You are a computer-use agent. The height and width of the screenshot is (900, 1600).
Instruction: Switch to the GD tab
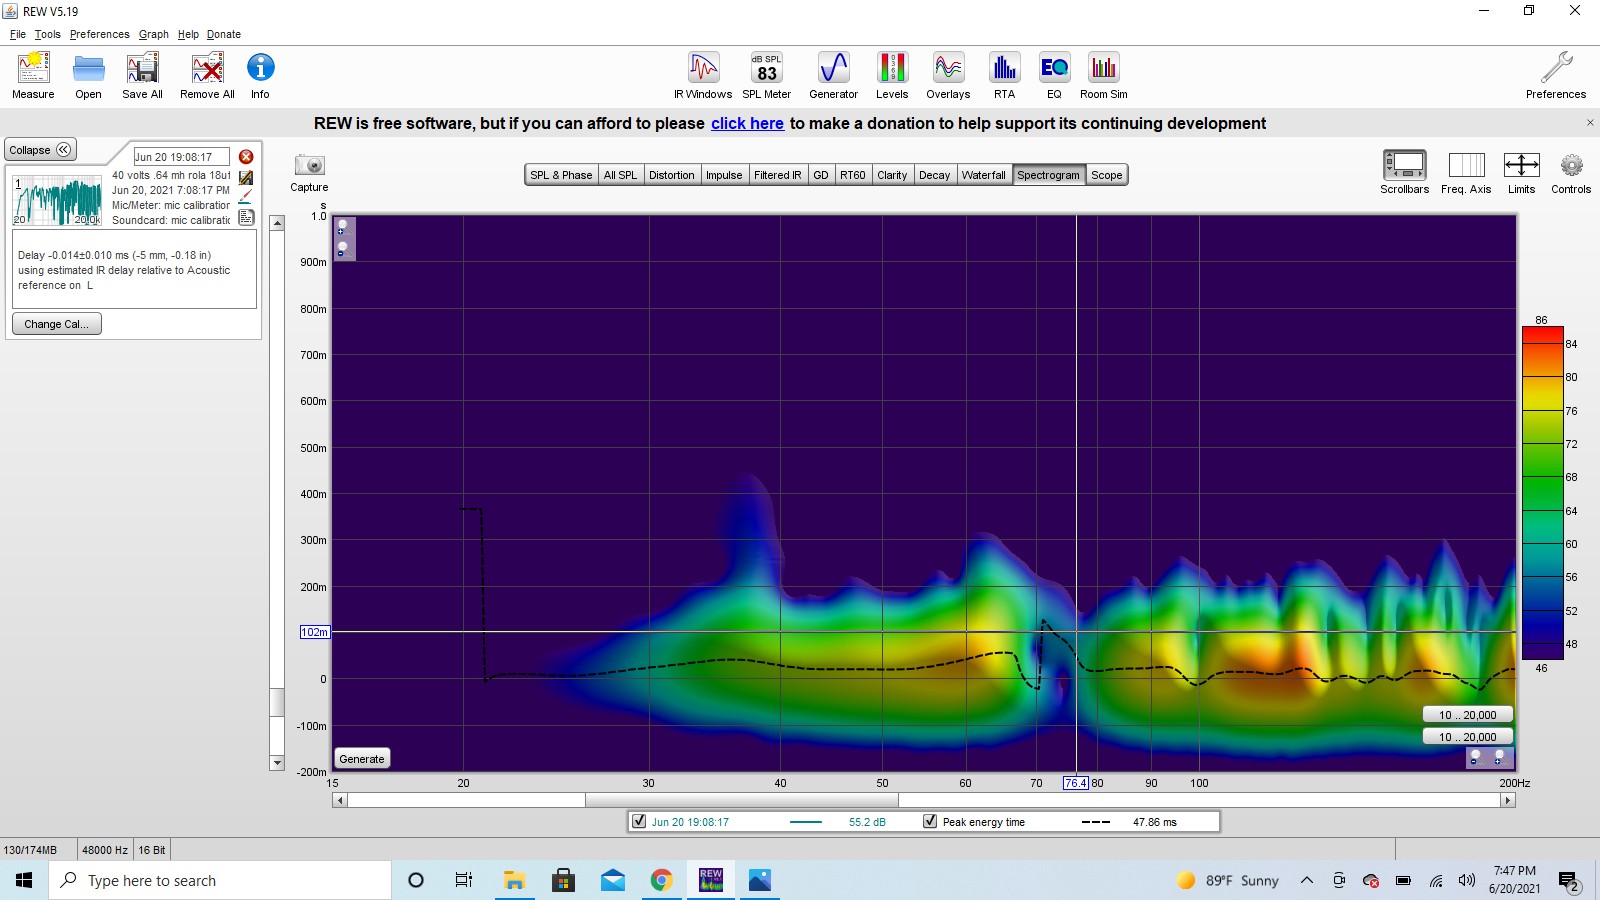point(821,175)
